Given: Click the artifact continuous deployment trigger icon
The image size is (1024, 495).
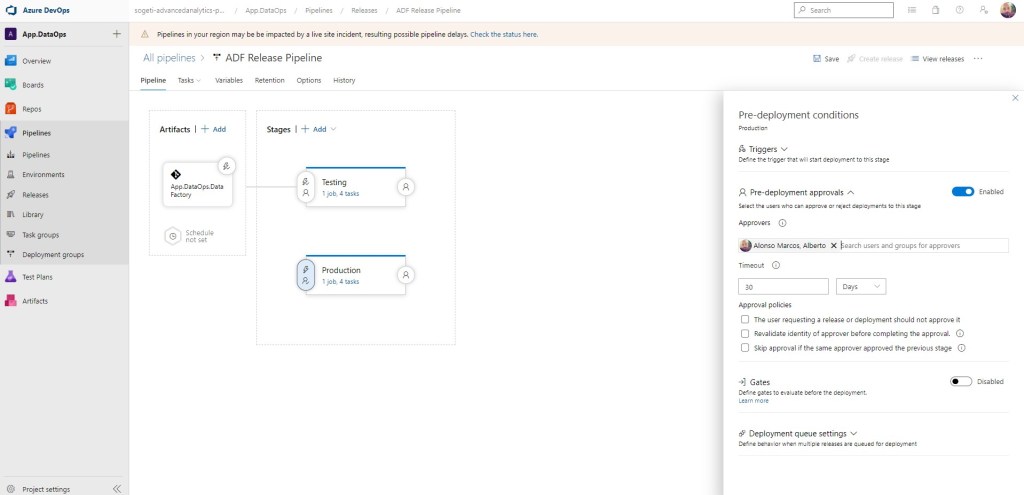Looking at the screenshot, I should pyautogui.click(x=227, y=166).
